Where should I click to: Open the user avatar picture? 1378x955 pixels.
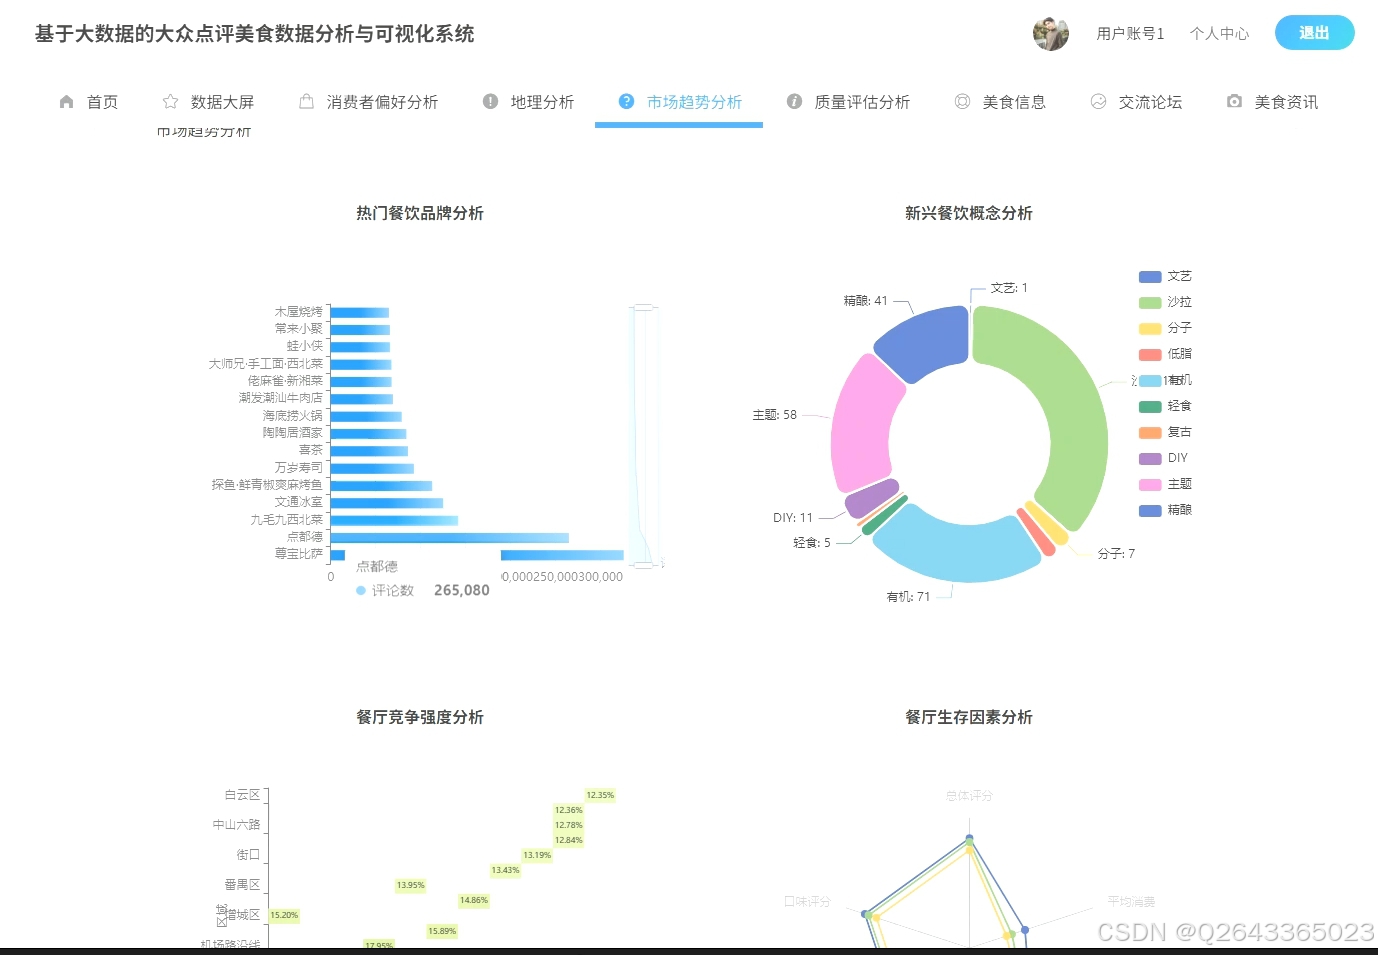(x=1050, y=33)
